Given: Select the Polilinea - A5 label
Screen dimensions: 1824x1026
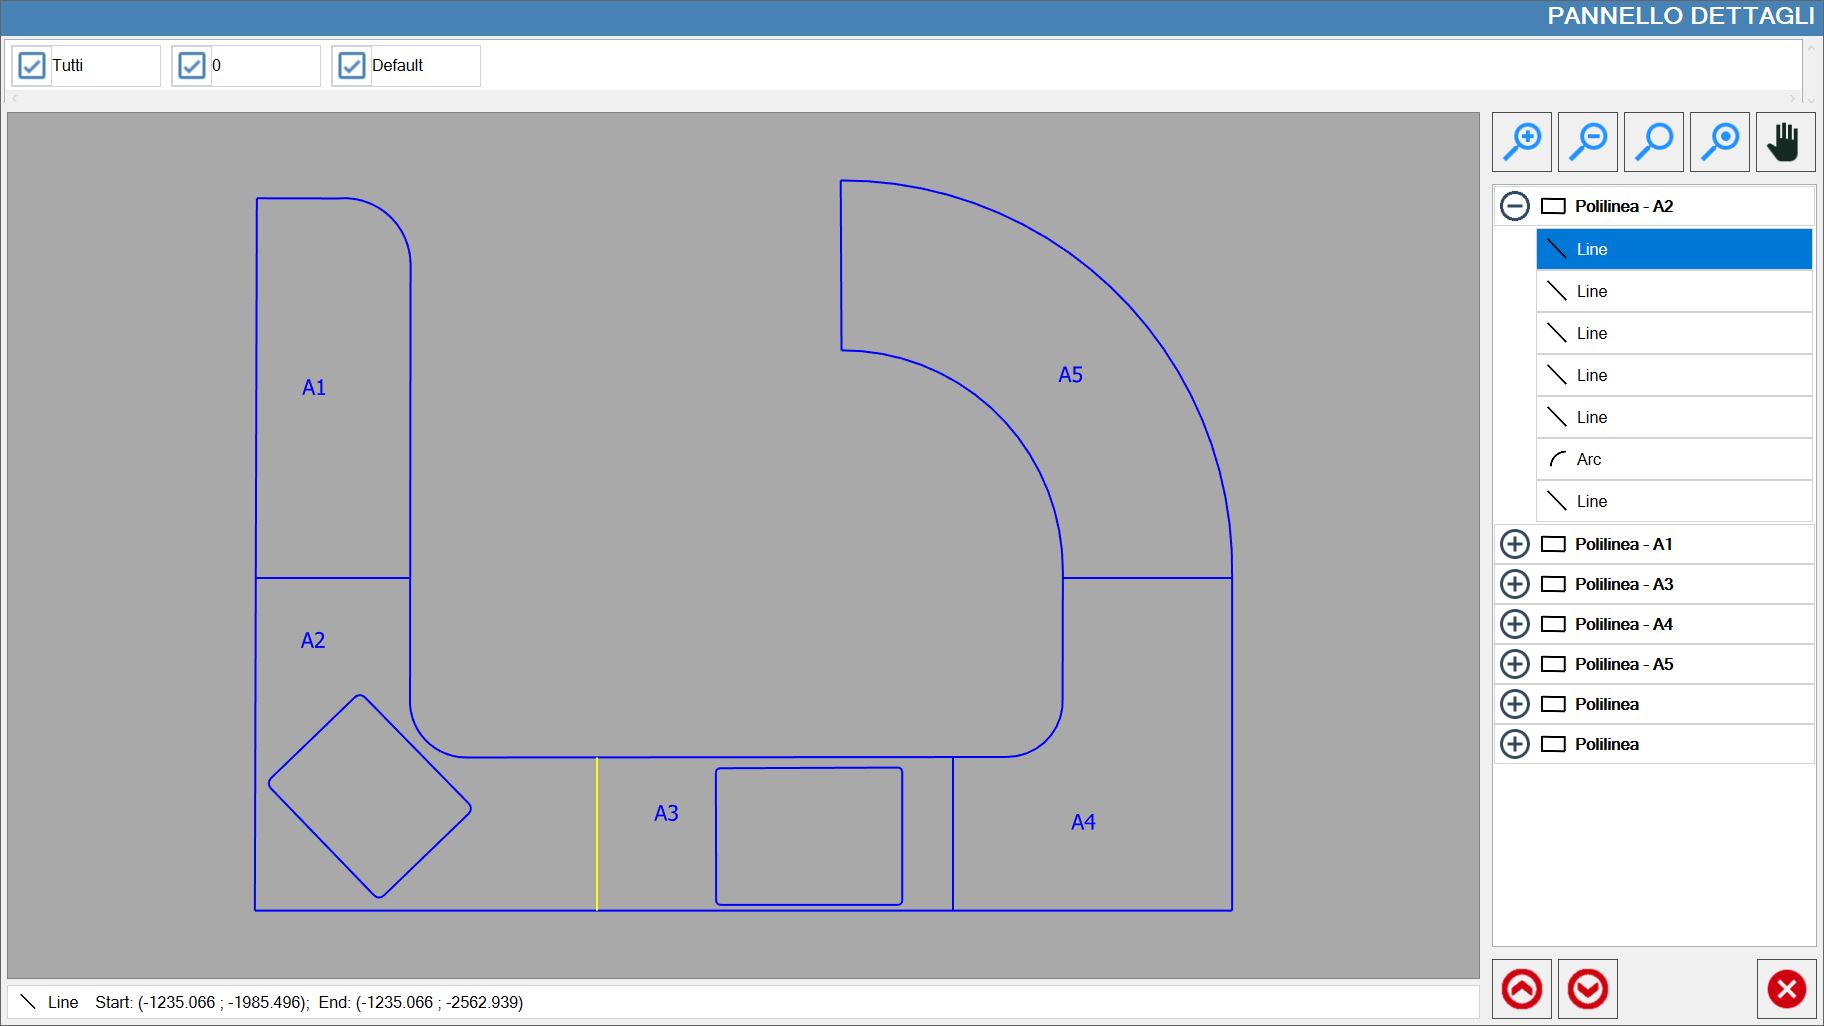Looking at the screenshot, I should [1624, 664].
